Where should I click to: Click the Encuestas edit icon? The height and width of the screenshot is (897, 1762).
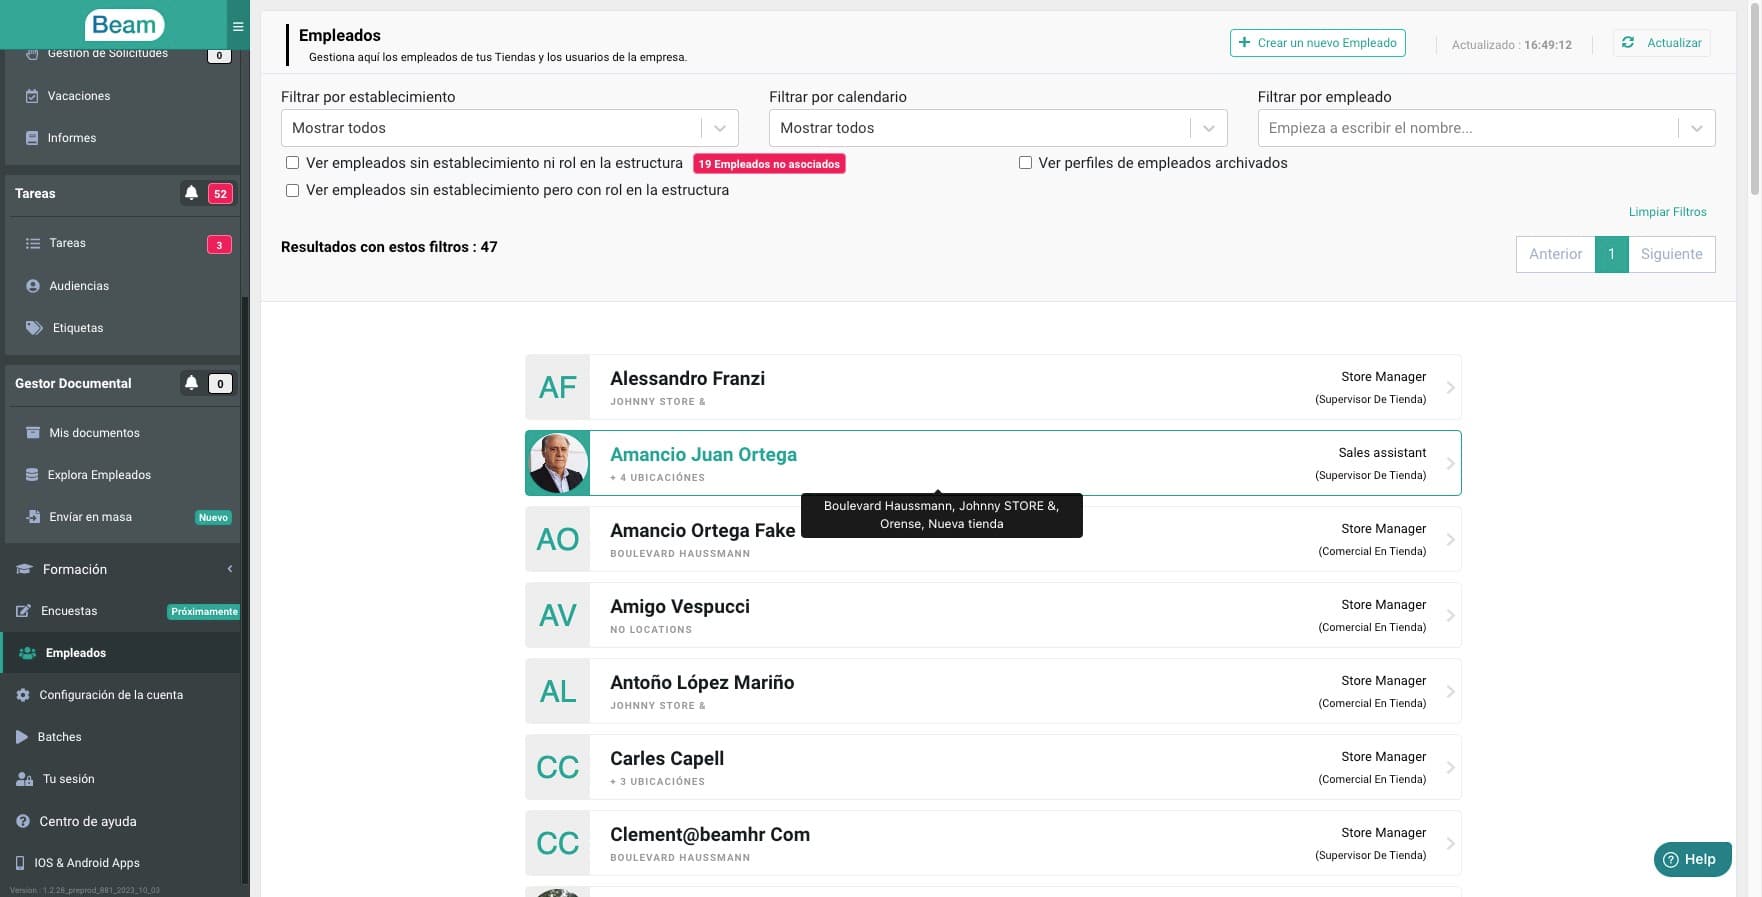23,611
